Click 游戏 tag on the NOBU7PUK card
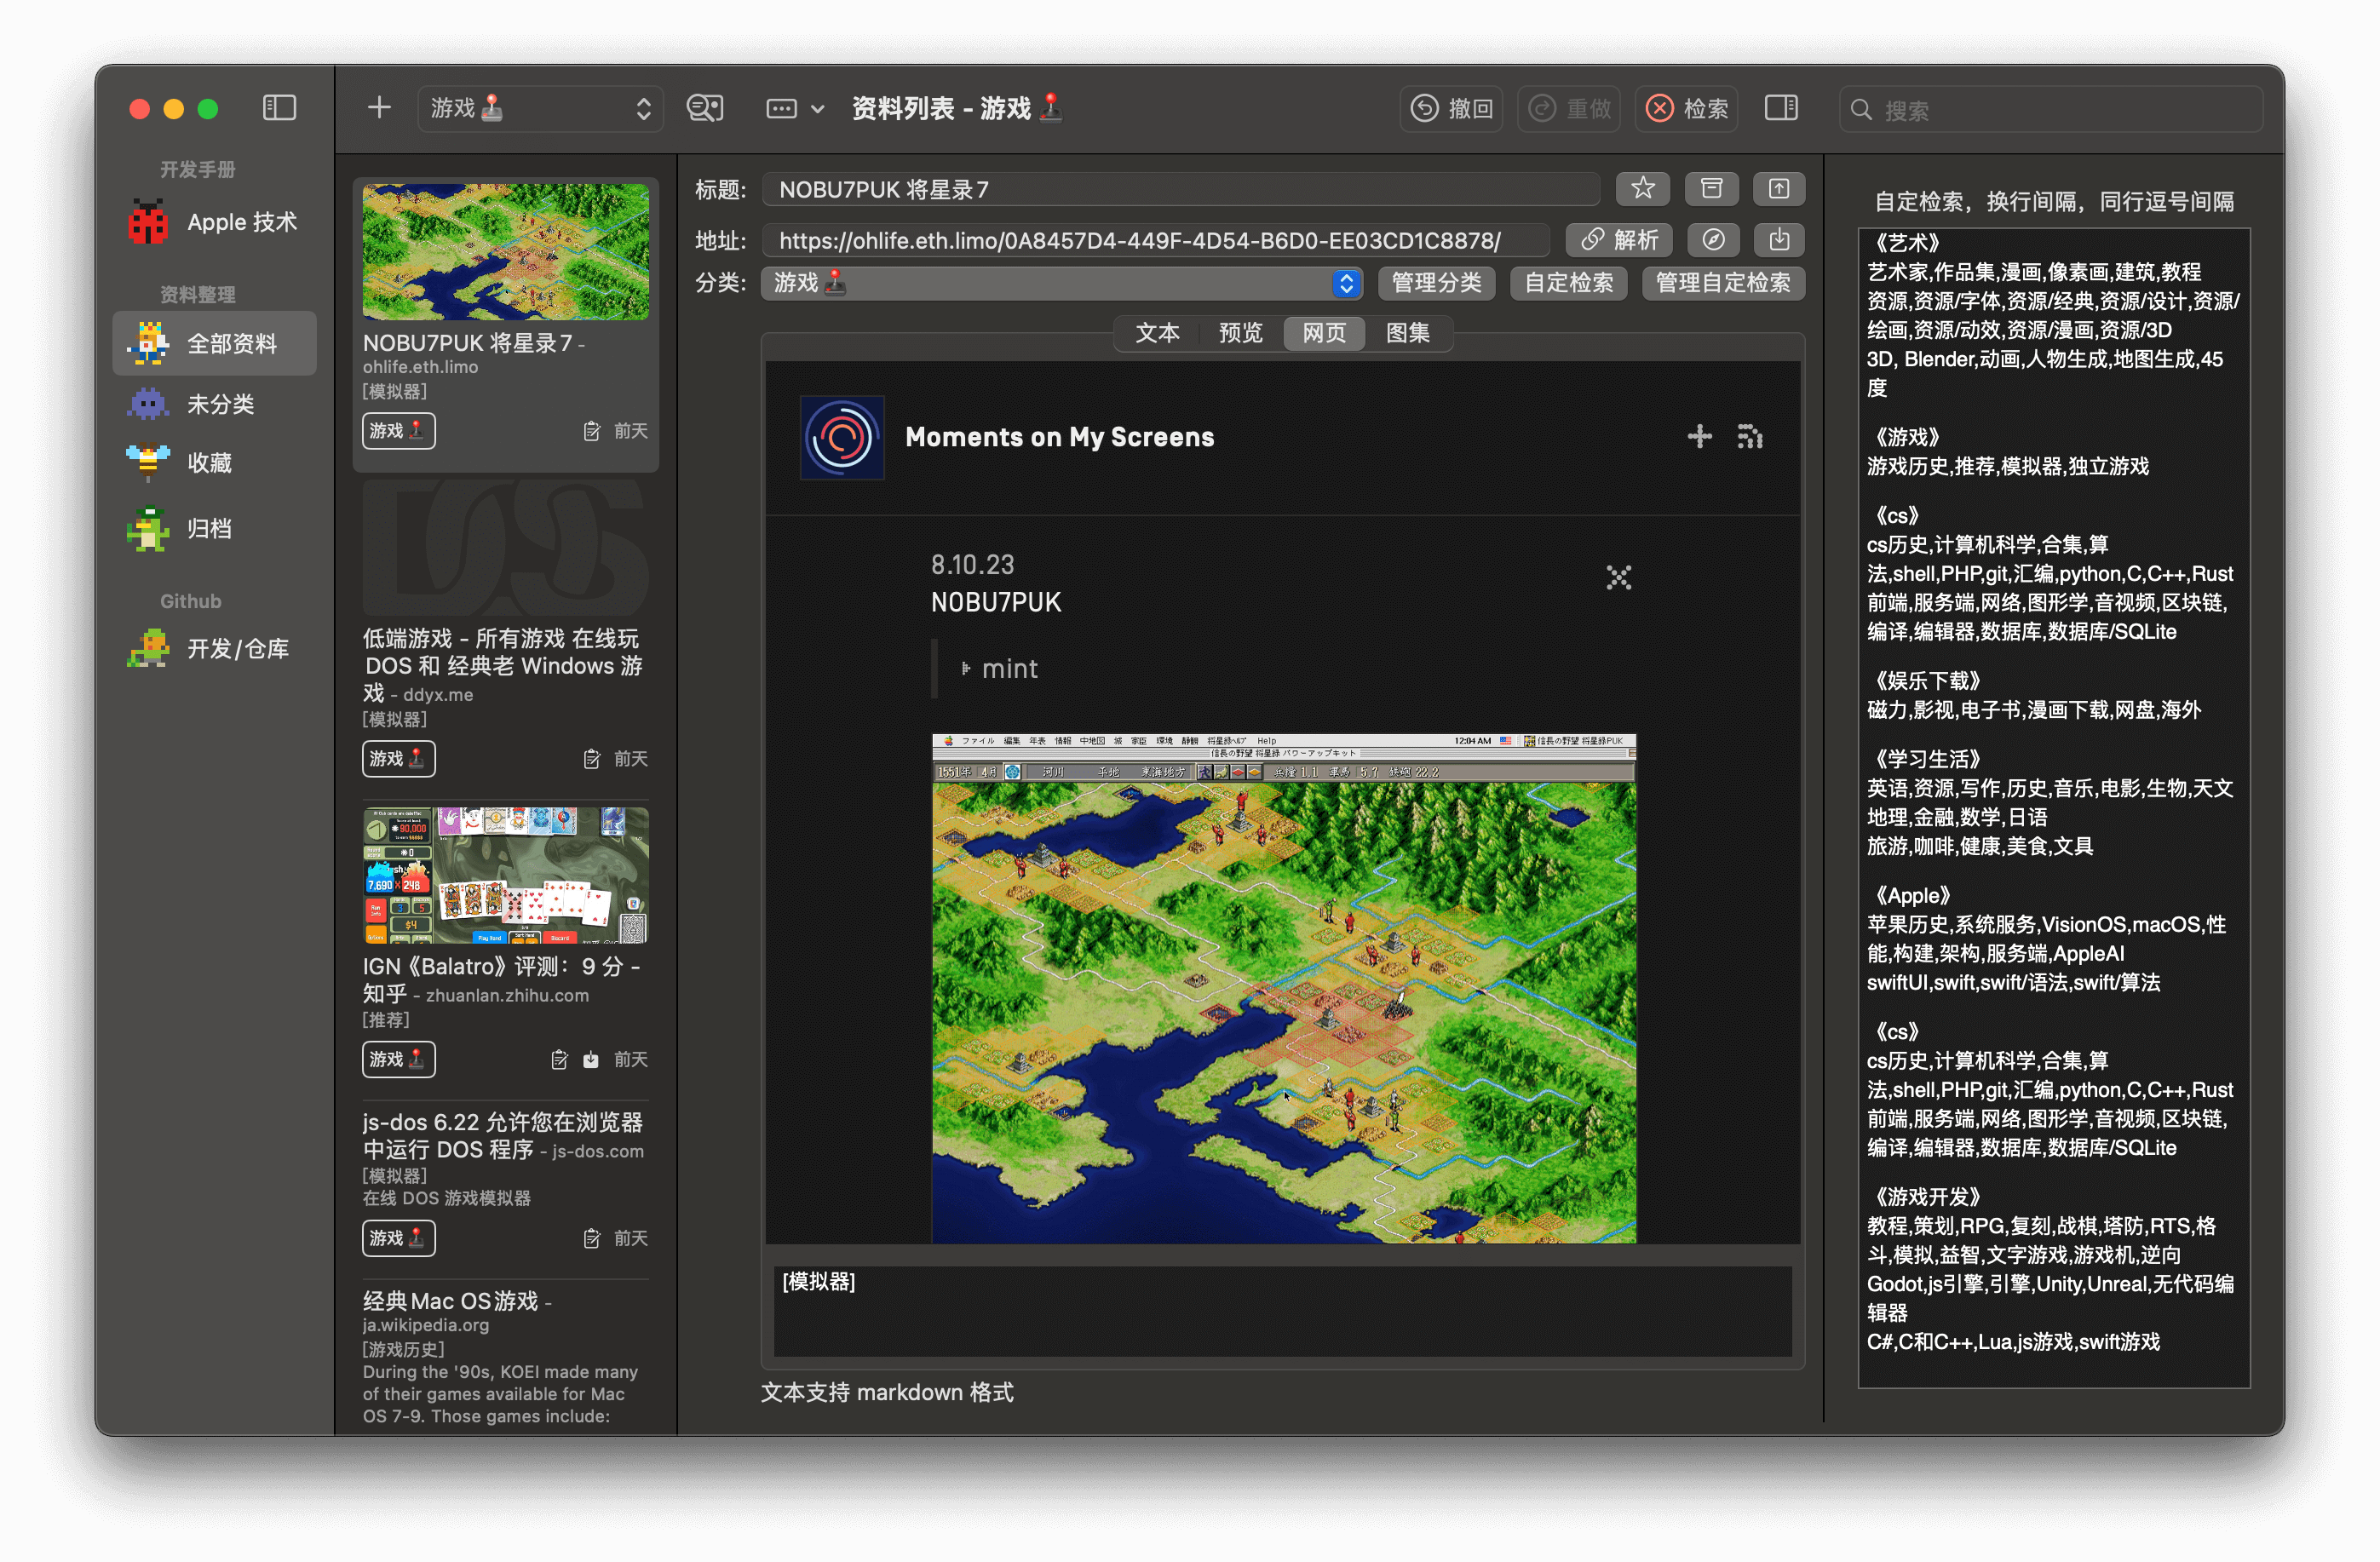Image resolution: width=2380 pixels, height=1562 pixels. point(398,431)
